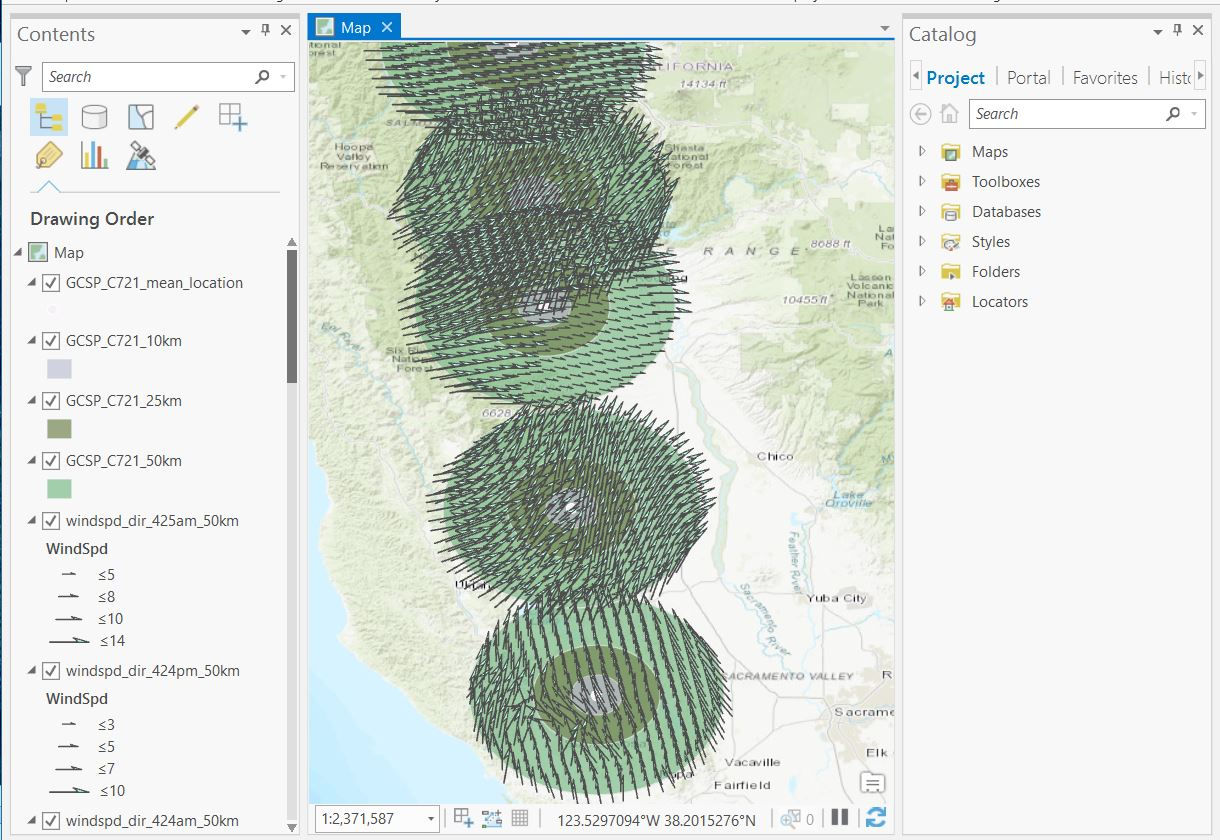The height and width of the screenshot is (840, 1220).
Task: Select List By Charts icon
Action: 95,156
